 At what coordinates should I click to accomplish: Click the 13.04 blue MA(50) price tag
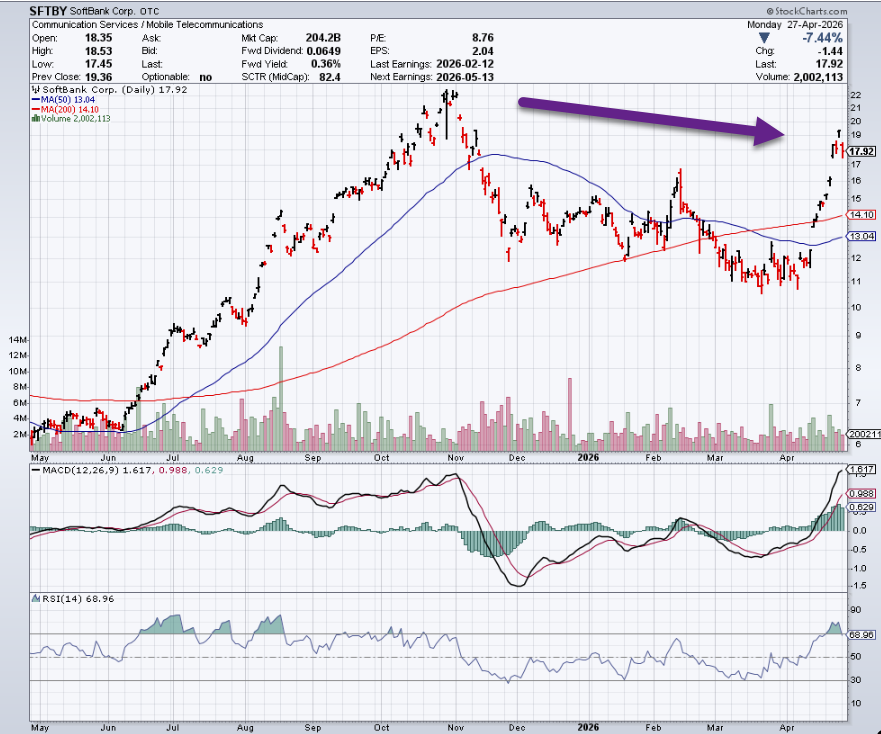point(861,236)
